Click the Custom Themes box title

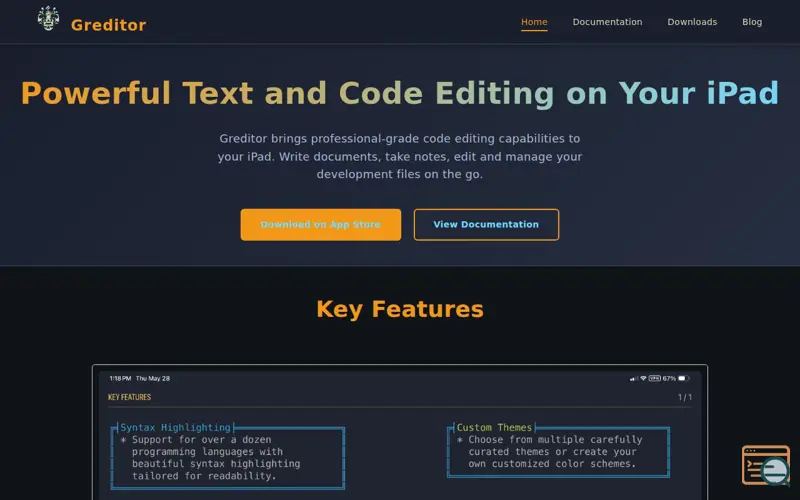(x=494, y=428)
